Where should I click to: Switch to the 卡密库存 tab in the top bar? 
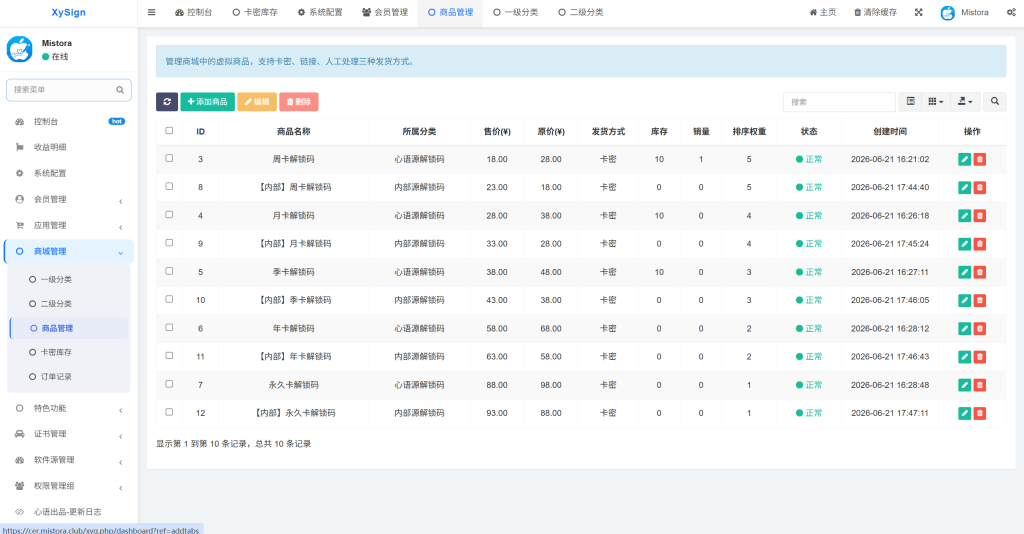coord(255,12)
